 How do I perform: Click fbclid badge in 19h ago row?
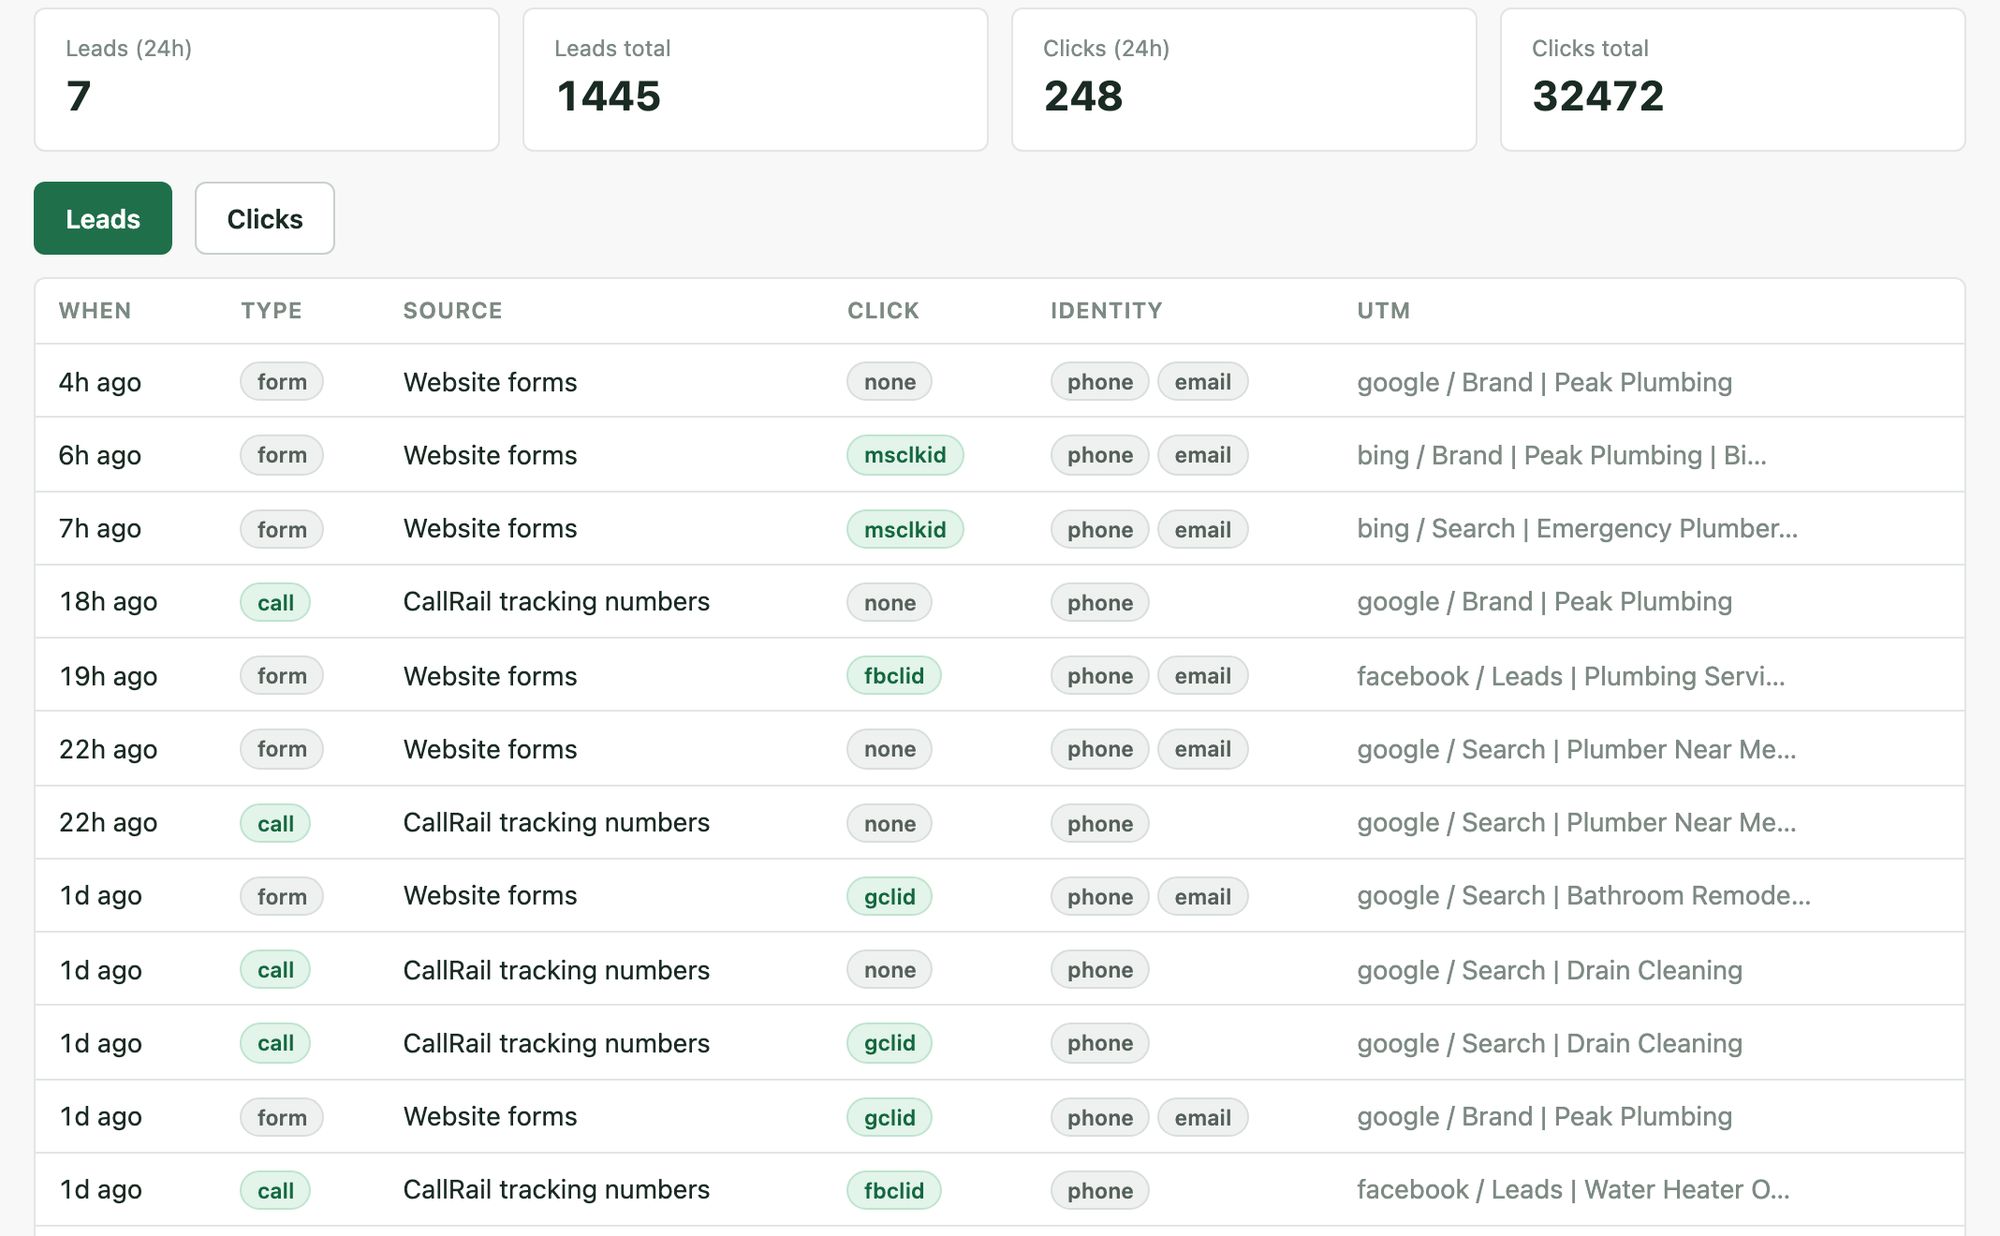[x=894, y=676]
